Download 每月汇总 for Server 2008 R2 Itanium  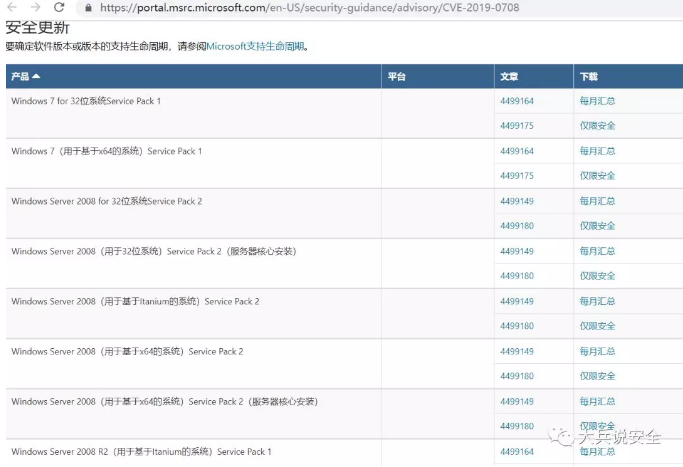coord(597,452)
